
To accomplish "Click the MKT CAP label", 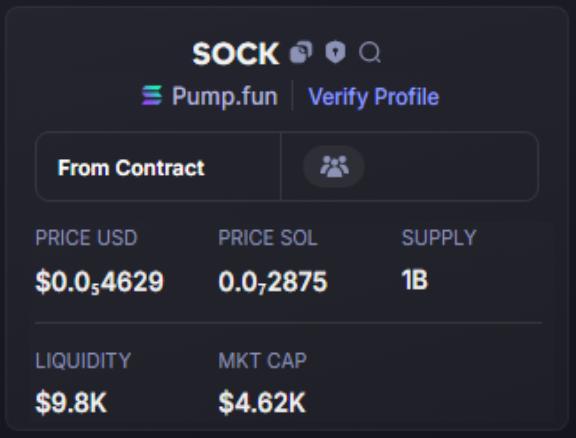I will [x=262, y=360].
